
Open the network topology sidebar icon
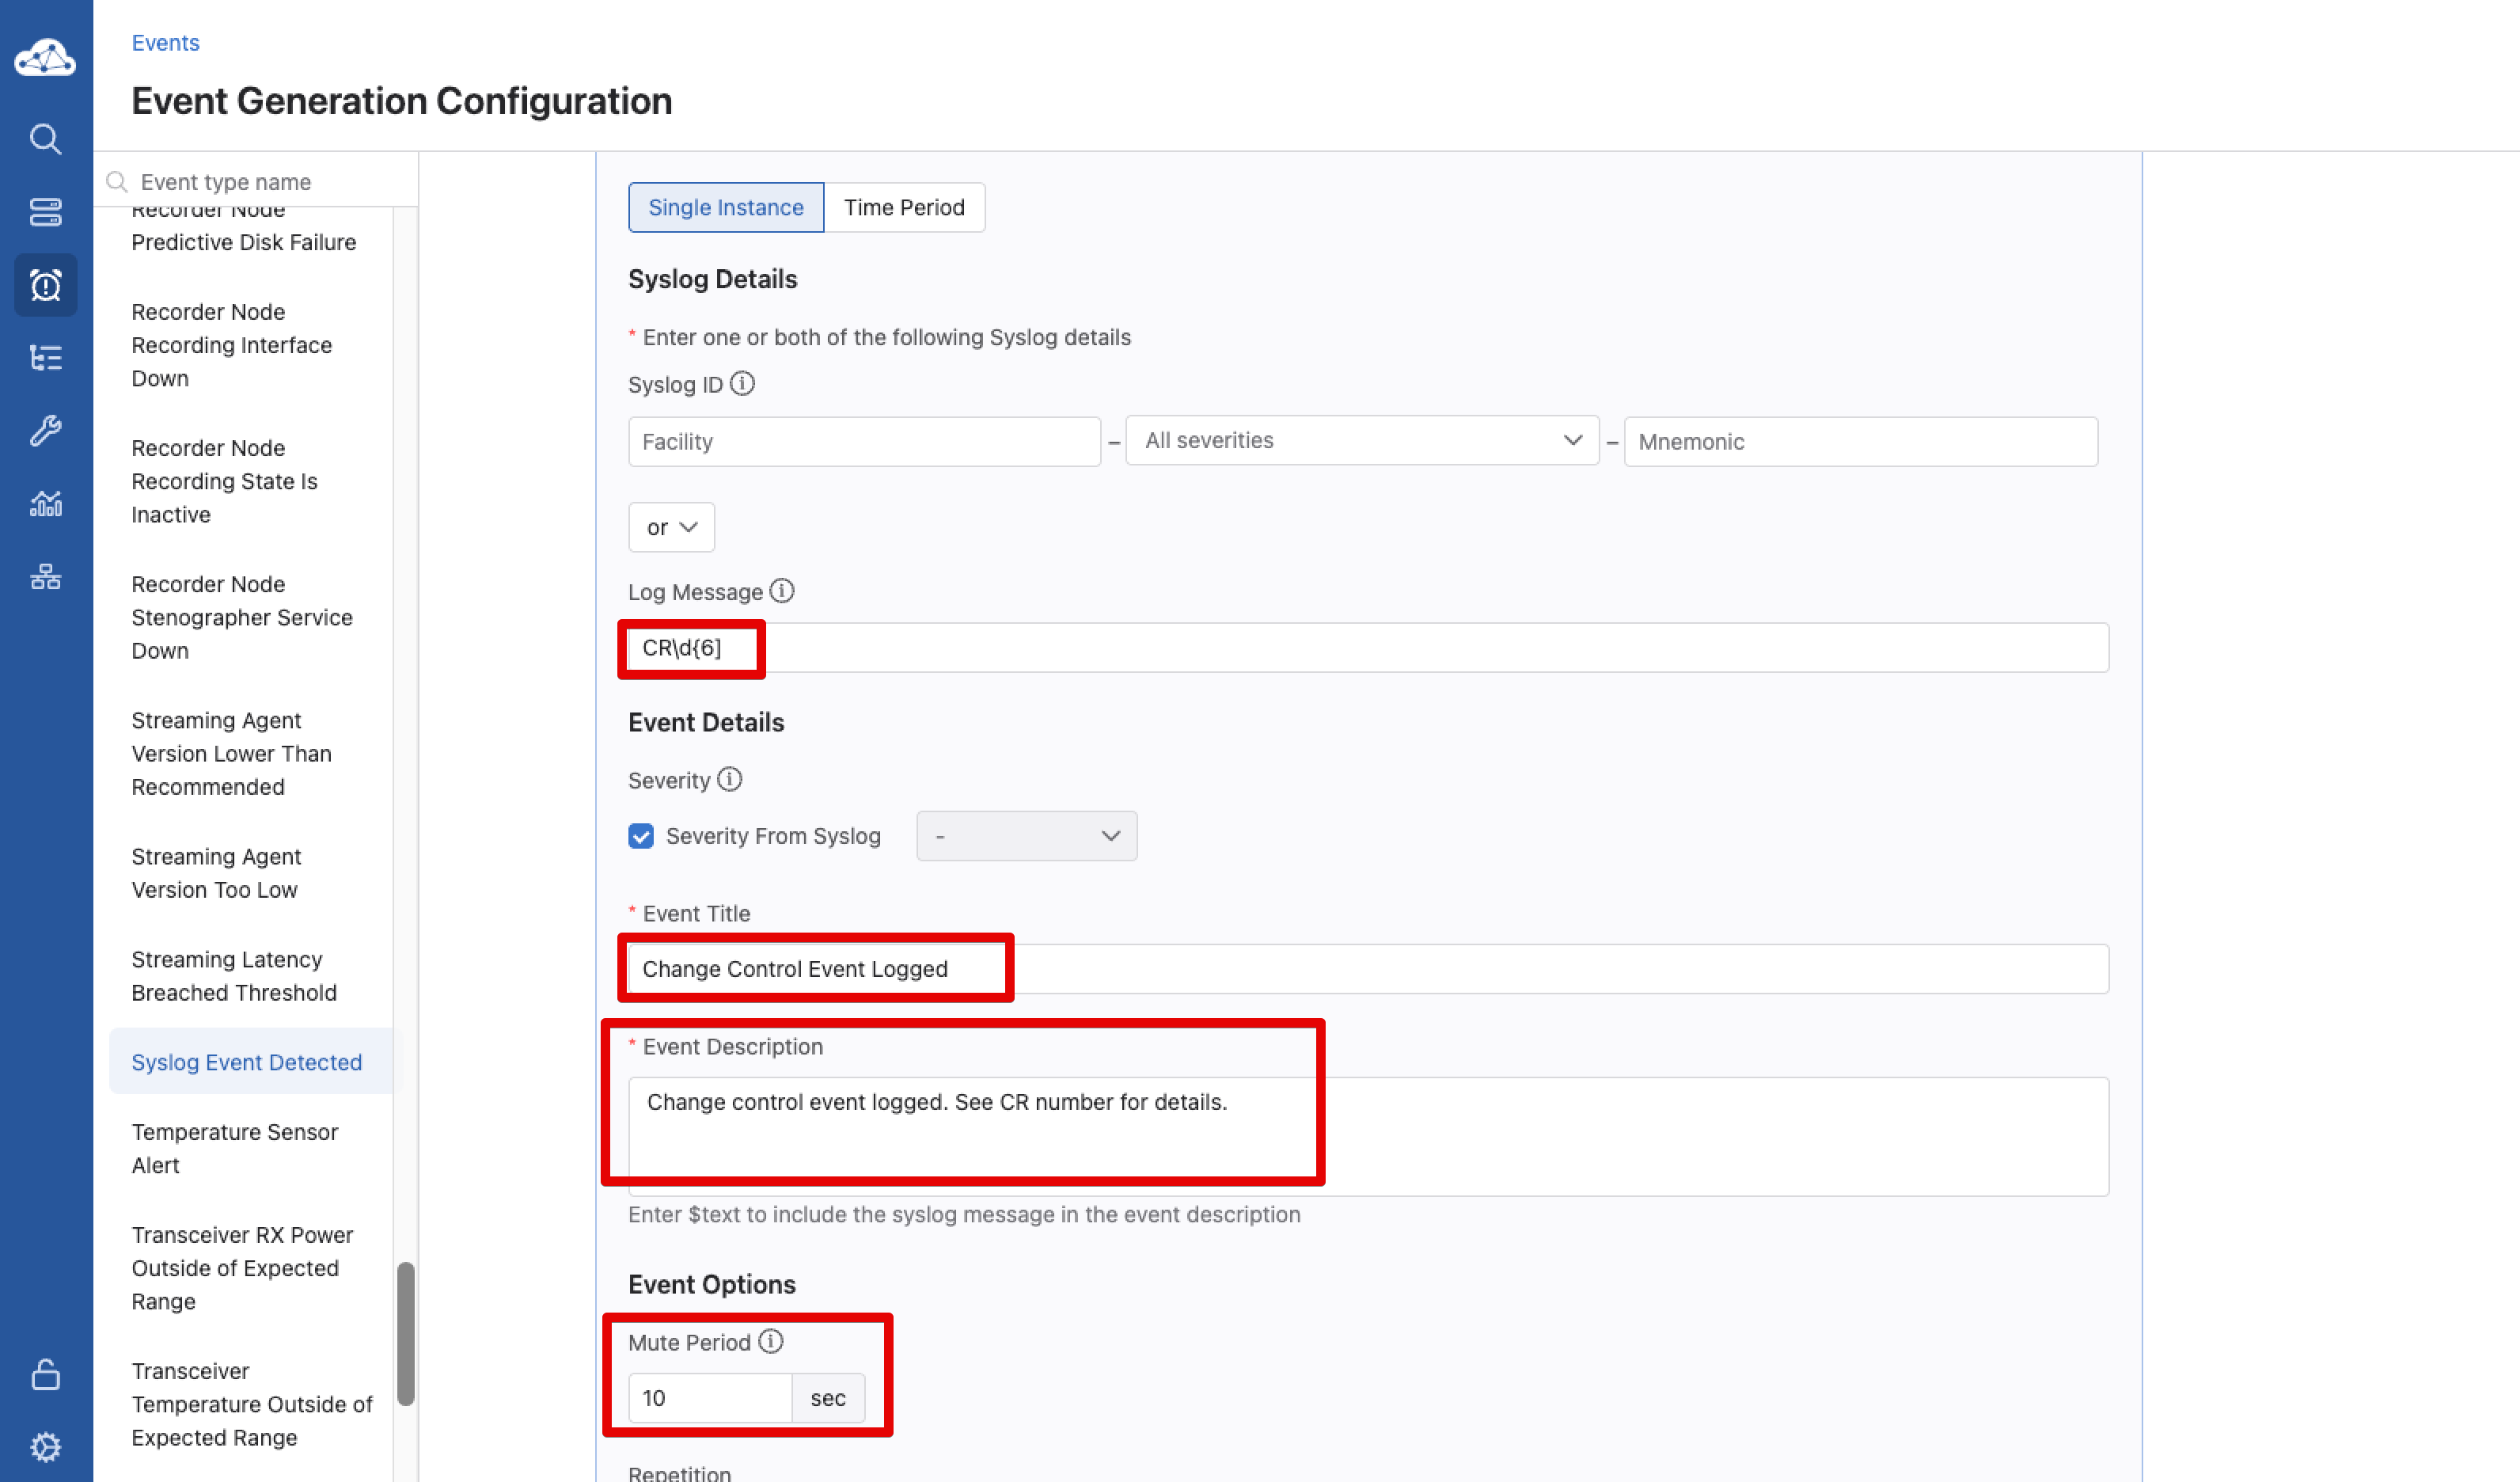(45, 576)
